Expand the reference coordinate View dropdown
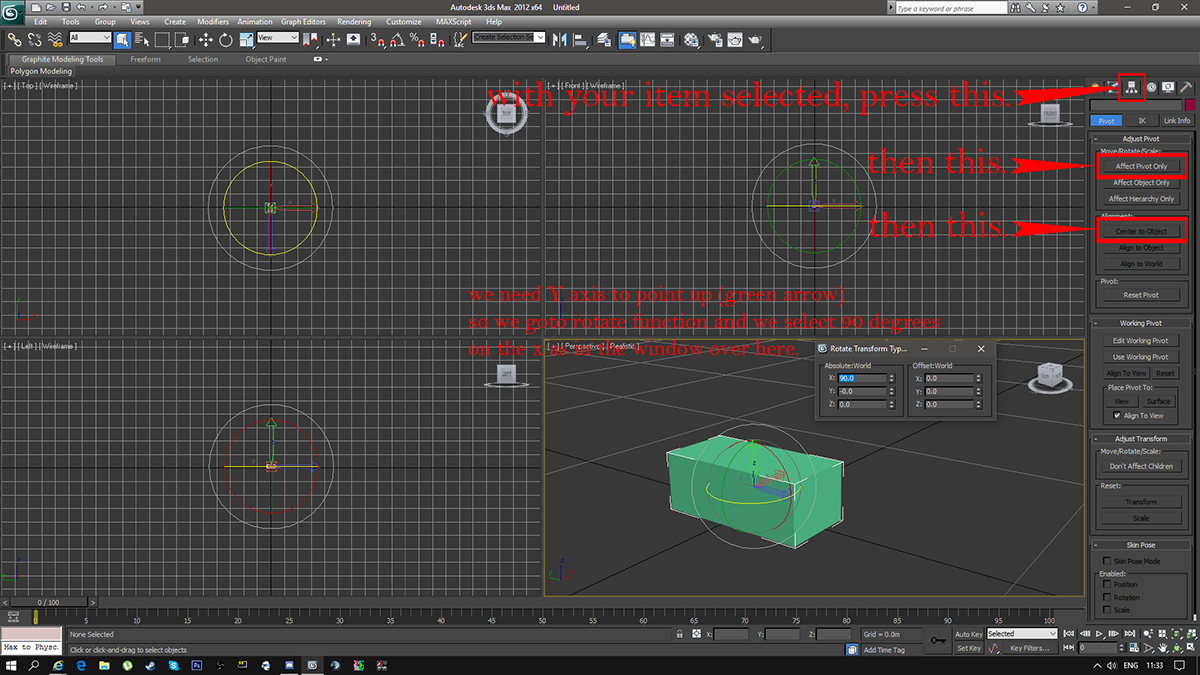This screenshot has width=1200, height=675. (x=278, y=38)
